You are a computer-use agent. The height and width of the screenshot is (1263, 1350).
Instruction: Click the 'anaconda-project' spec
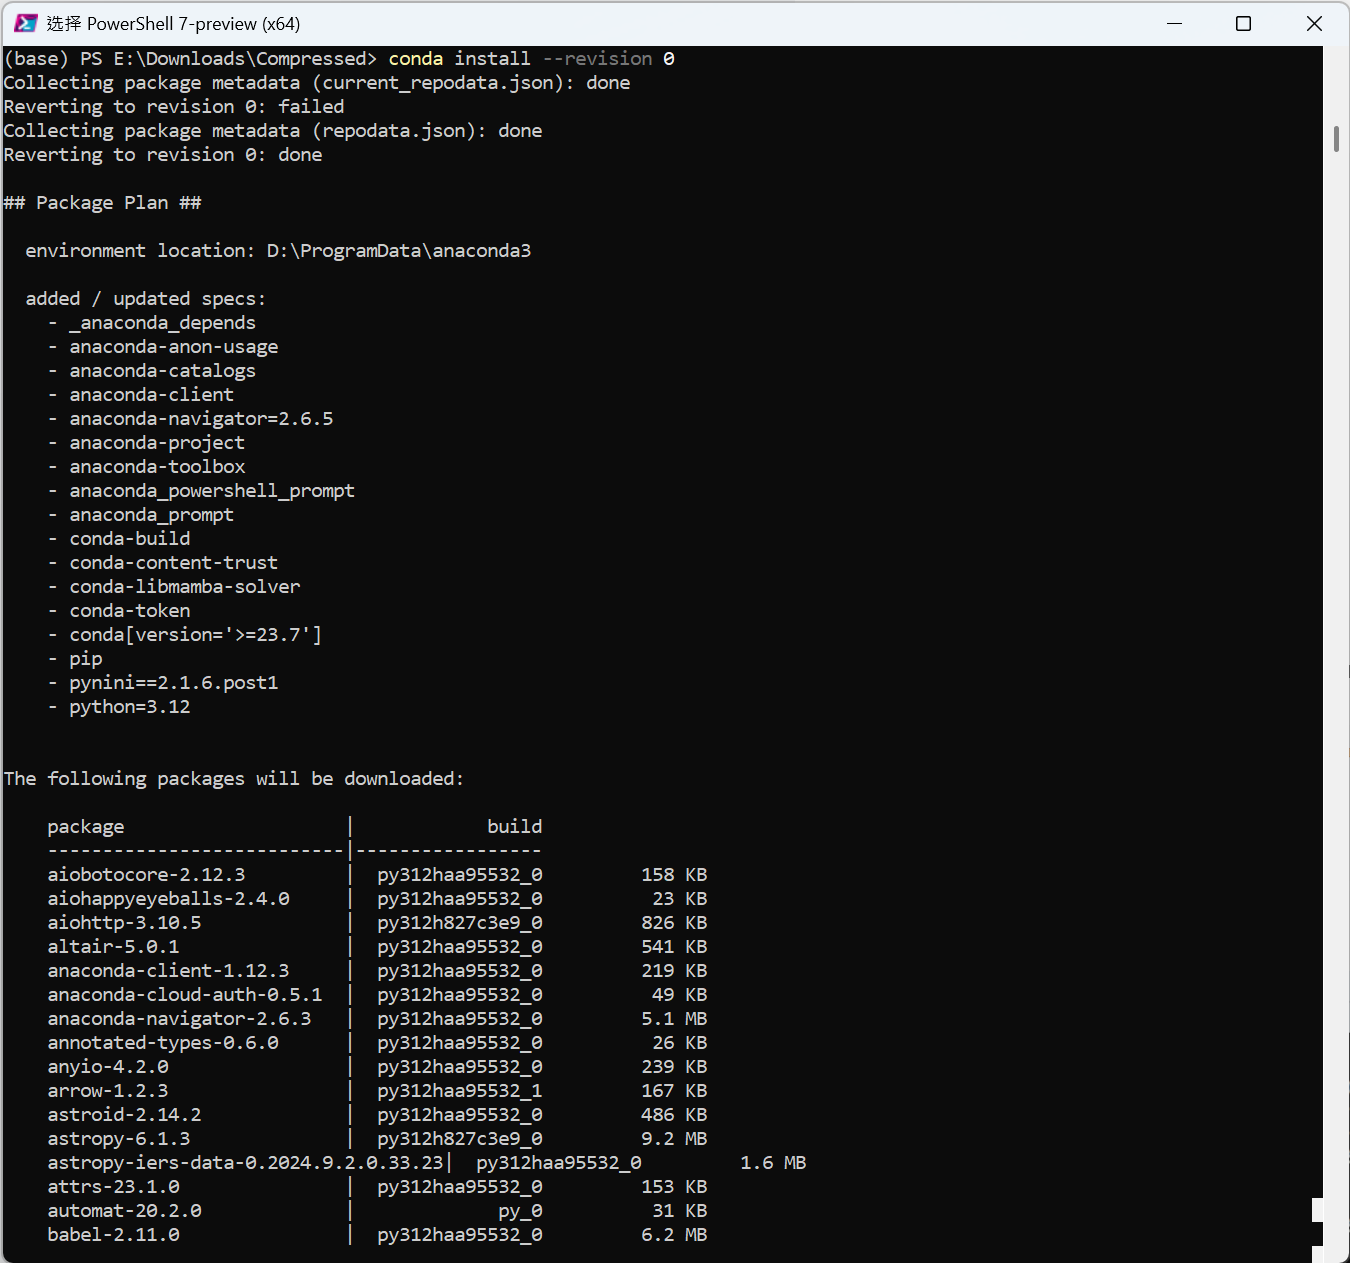[157, 443]
